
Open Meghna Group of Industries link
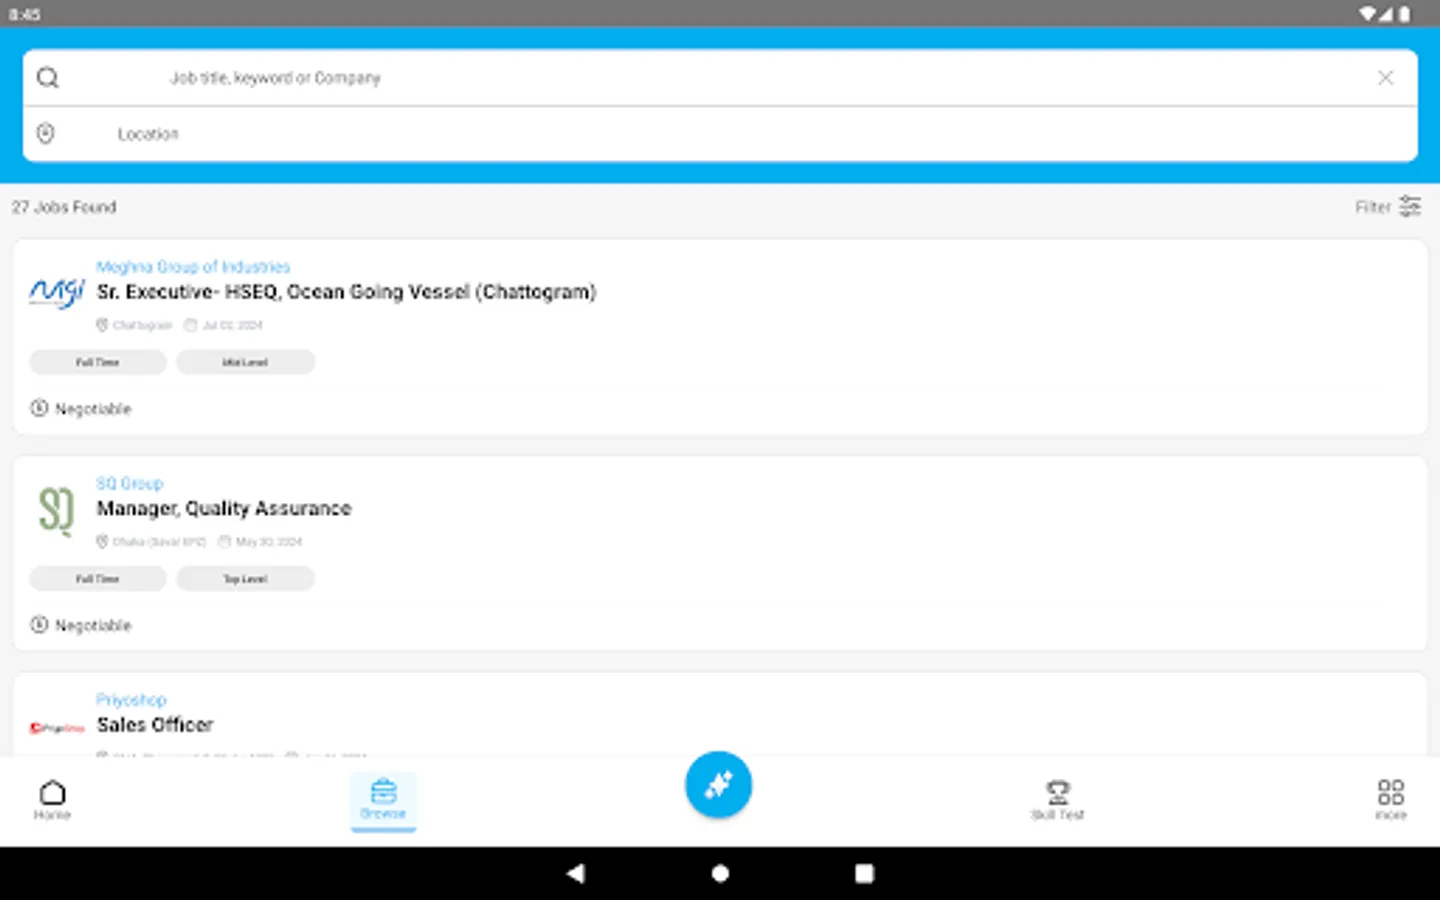coord(193,266)
